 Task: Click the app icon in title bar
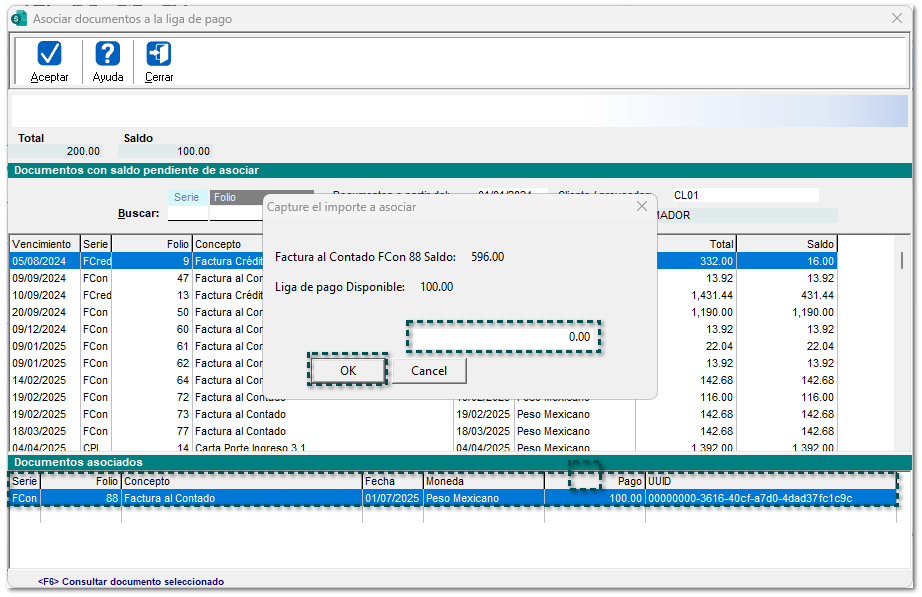click(x=18, y=18)
